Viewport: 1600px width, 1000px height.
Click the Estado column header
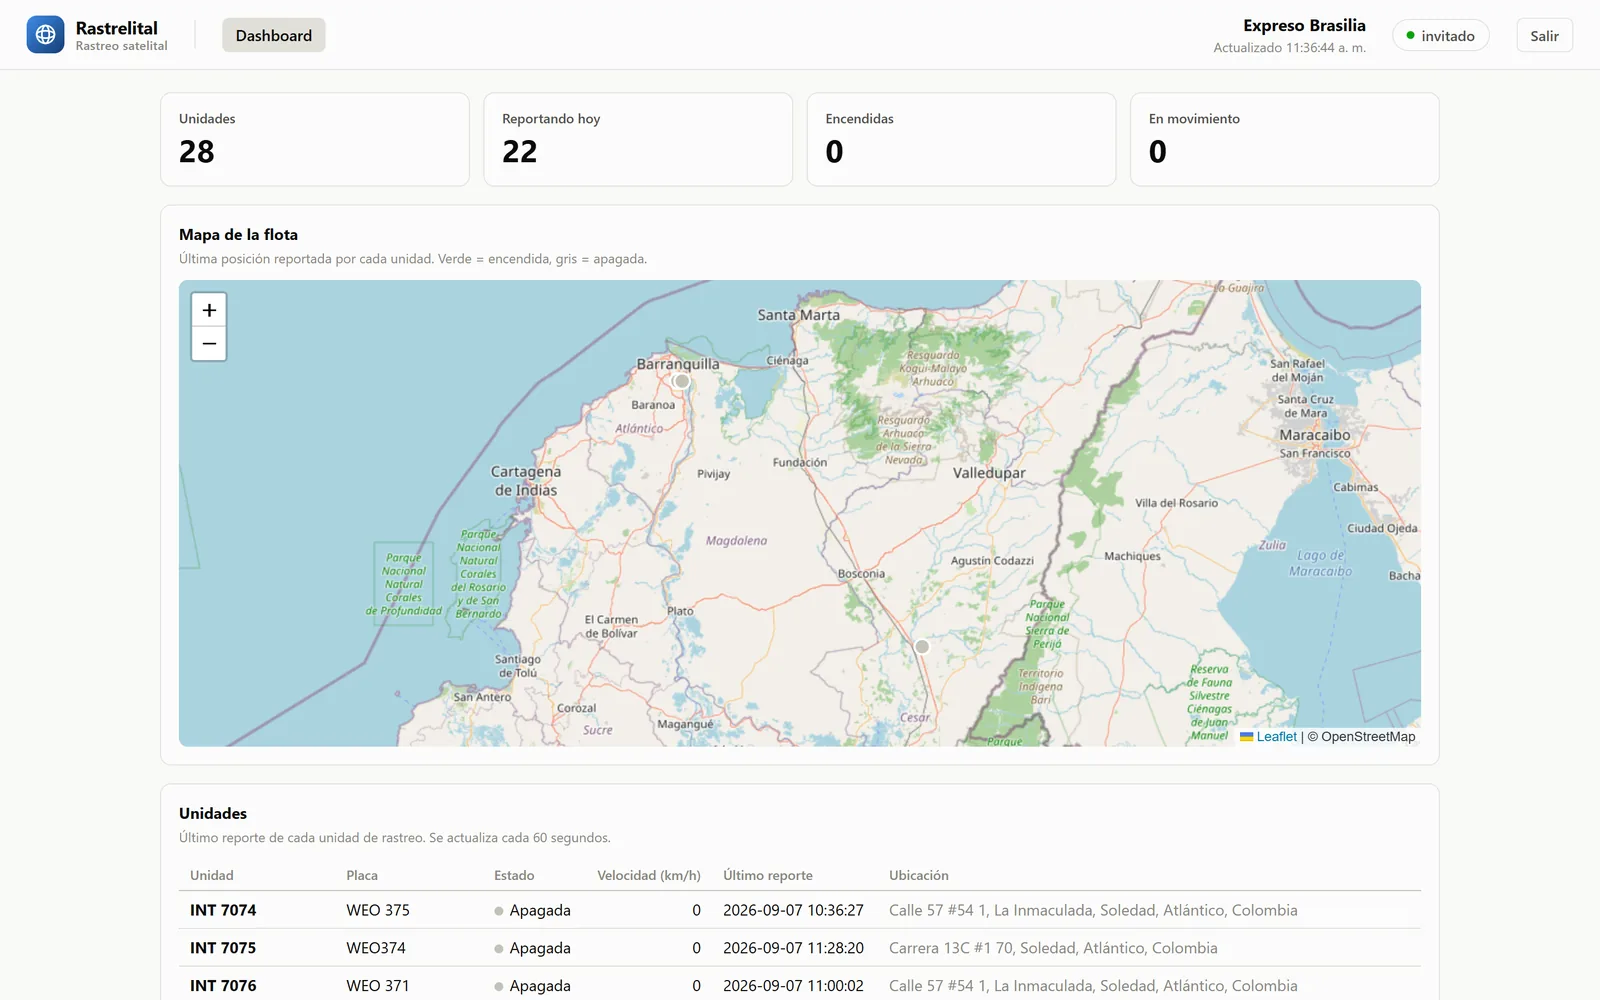tap(514, 875)
